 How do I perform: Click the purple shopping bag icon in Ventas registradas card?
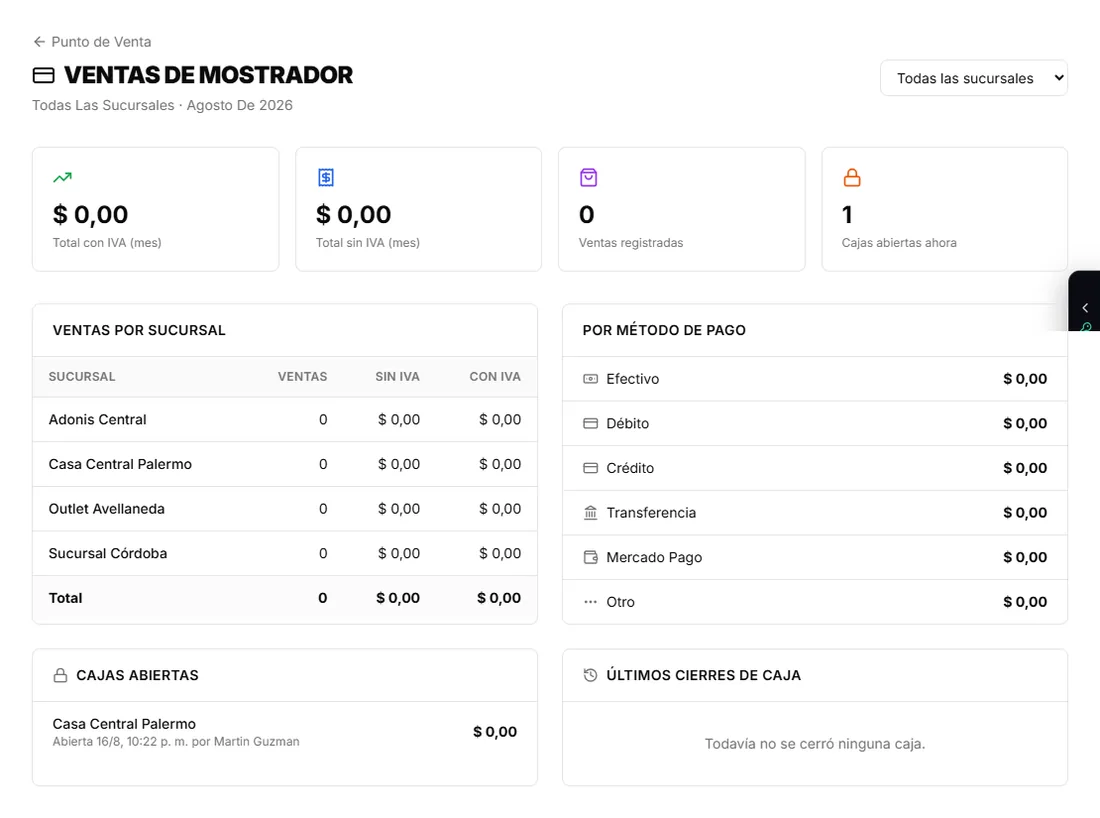pyautogui.click(x=589, y=177)
